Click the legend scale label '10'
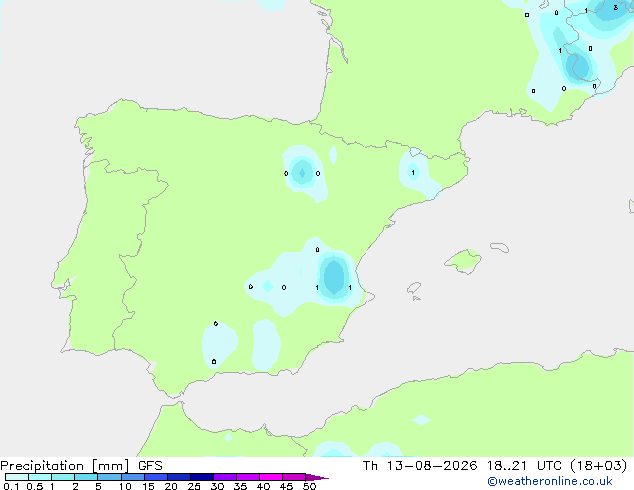Screen dimensions: 634x490 coord(125,486)
